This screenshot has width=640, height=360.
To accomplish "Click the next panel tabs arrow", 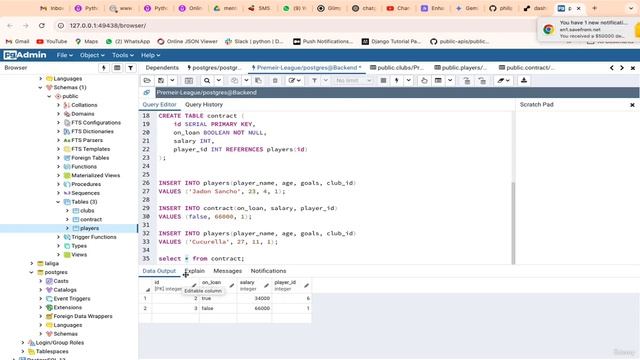I will tap(622, 68).
